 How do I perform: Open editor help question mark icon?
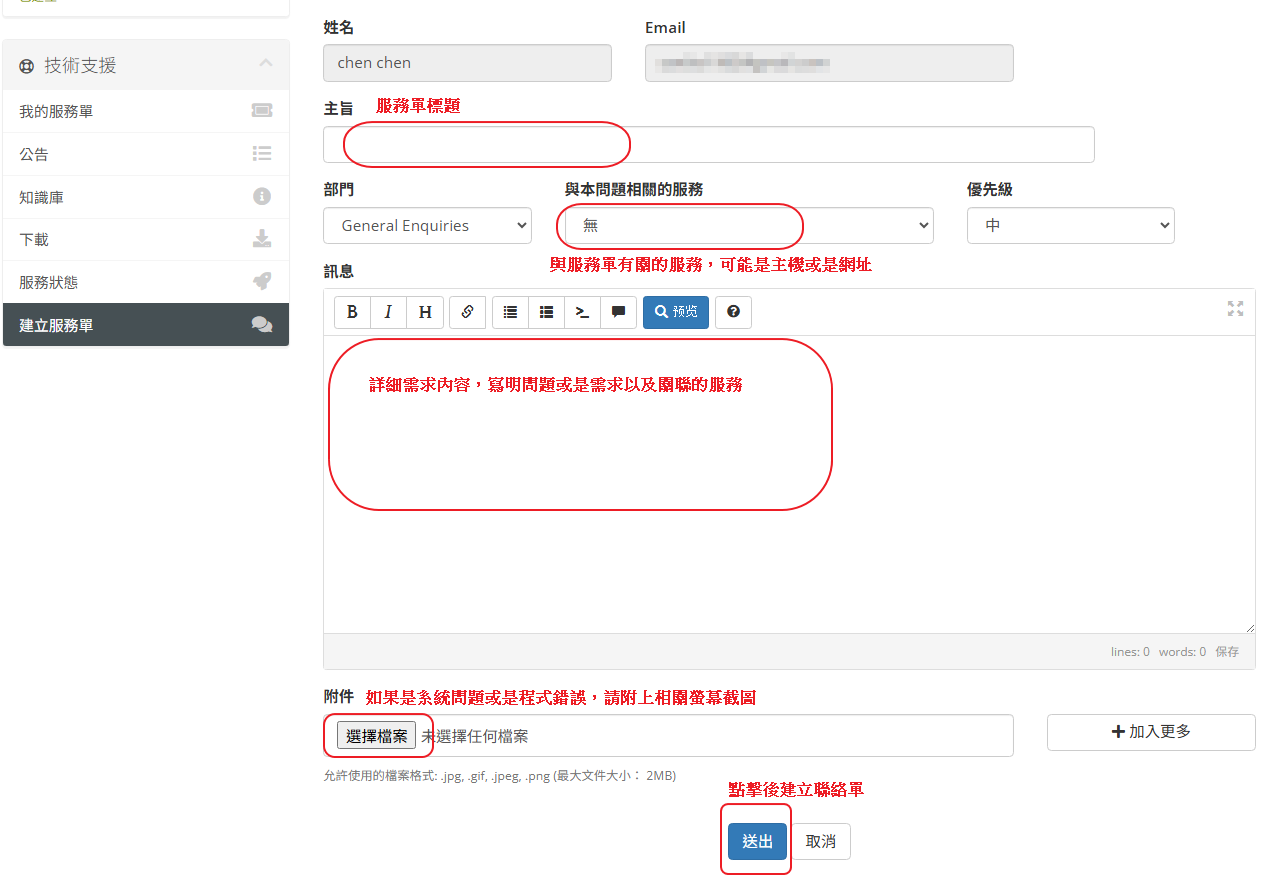(733, 312)
